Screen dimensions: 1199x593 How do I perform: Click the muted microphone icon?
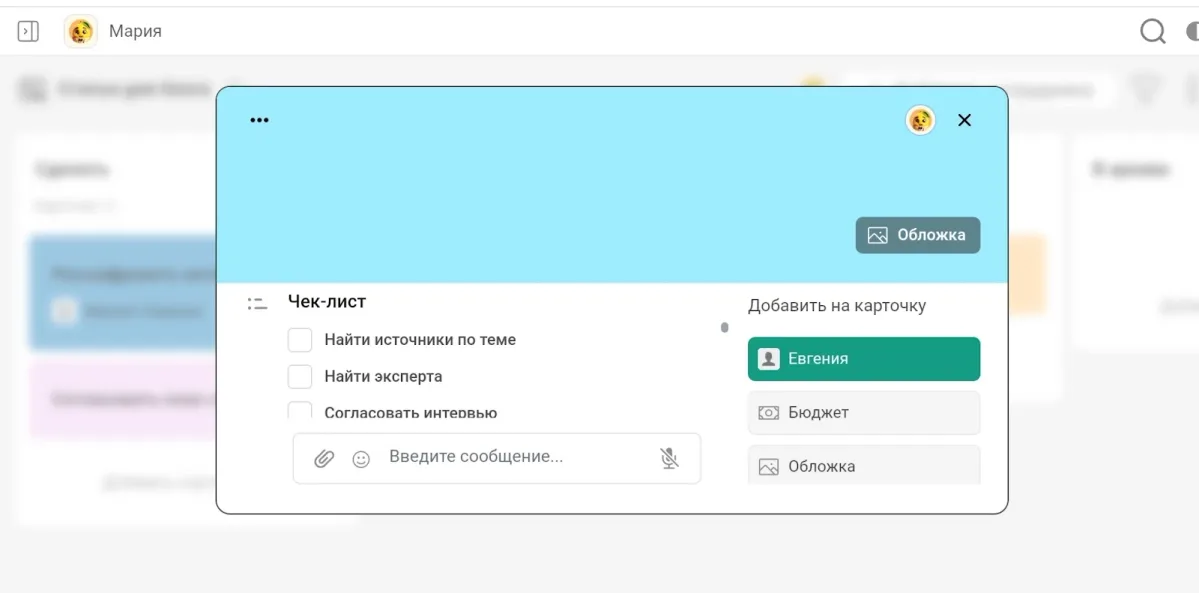[x=669, y=458]
